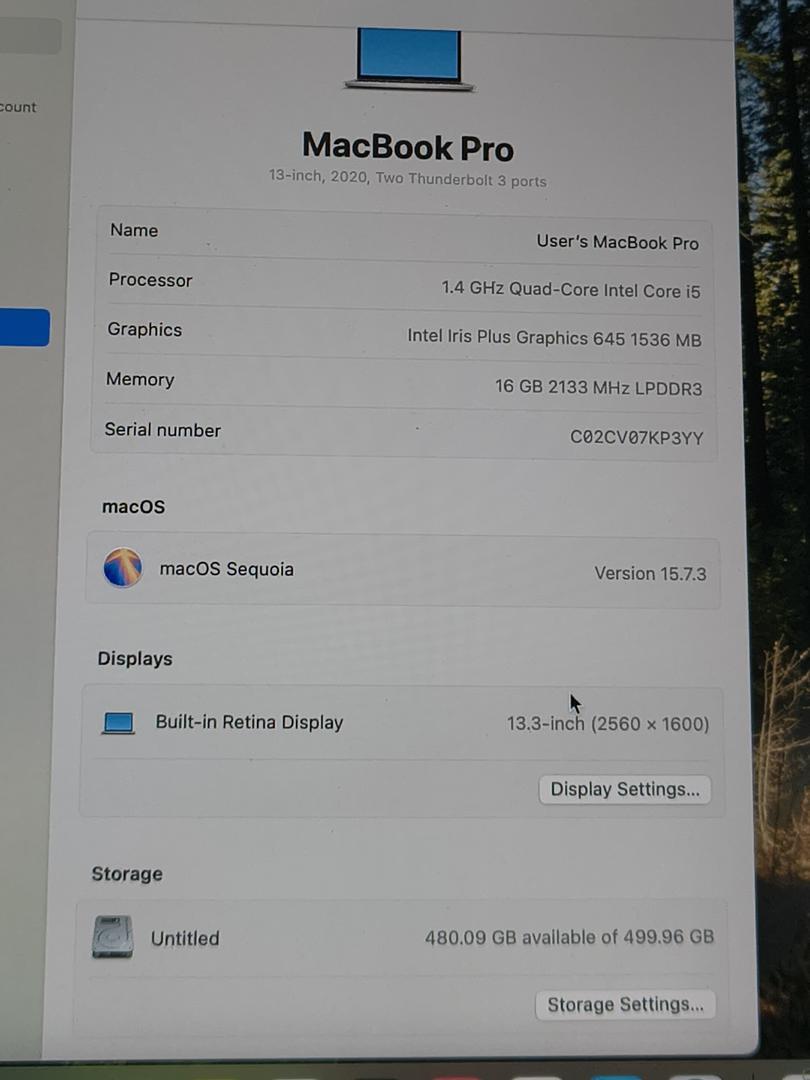The height and width of the screenshot is (1080, 810).
Task: Open the account item in the sidebar
Action: click(x=18, y=107)
